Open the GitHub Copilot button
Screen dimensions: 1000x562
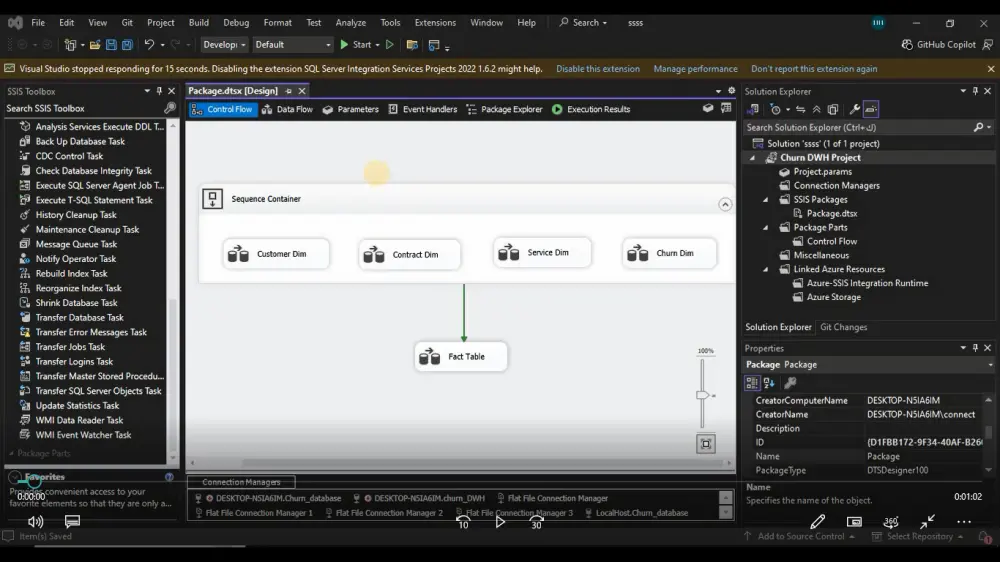pos(939,45)
